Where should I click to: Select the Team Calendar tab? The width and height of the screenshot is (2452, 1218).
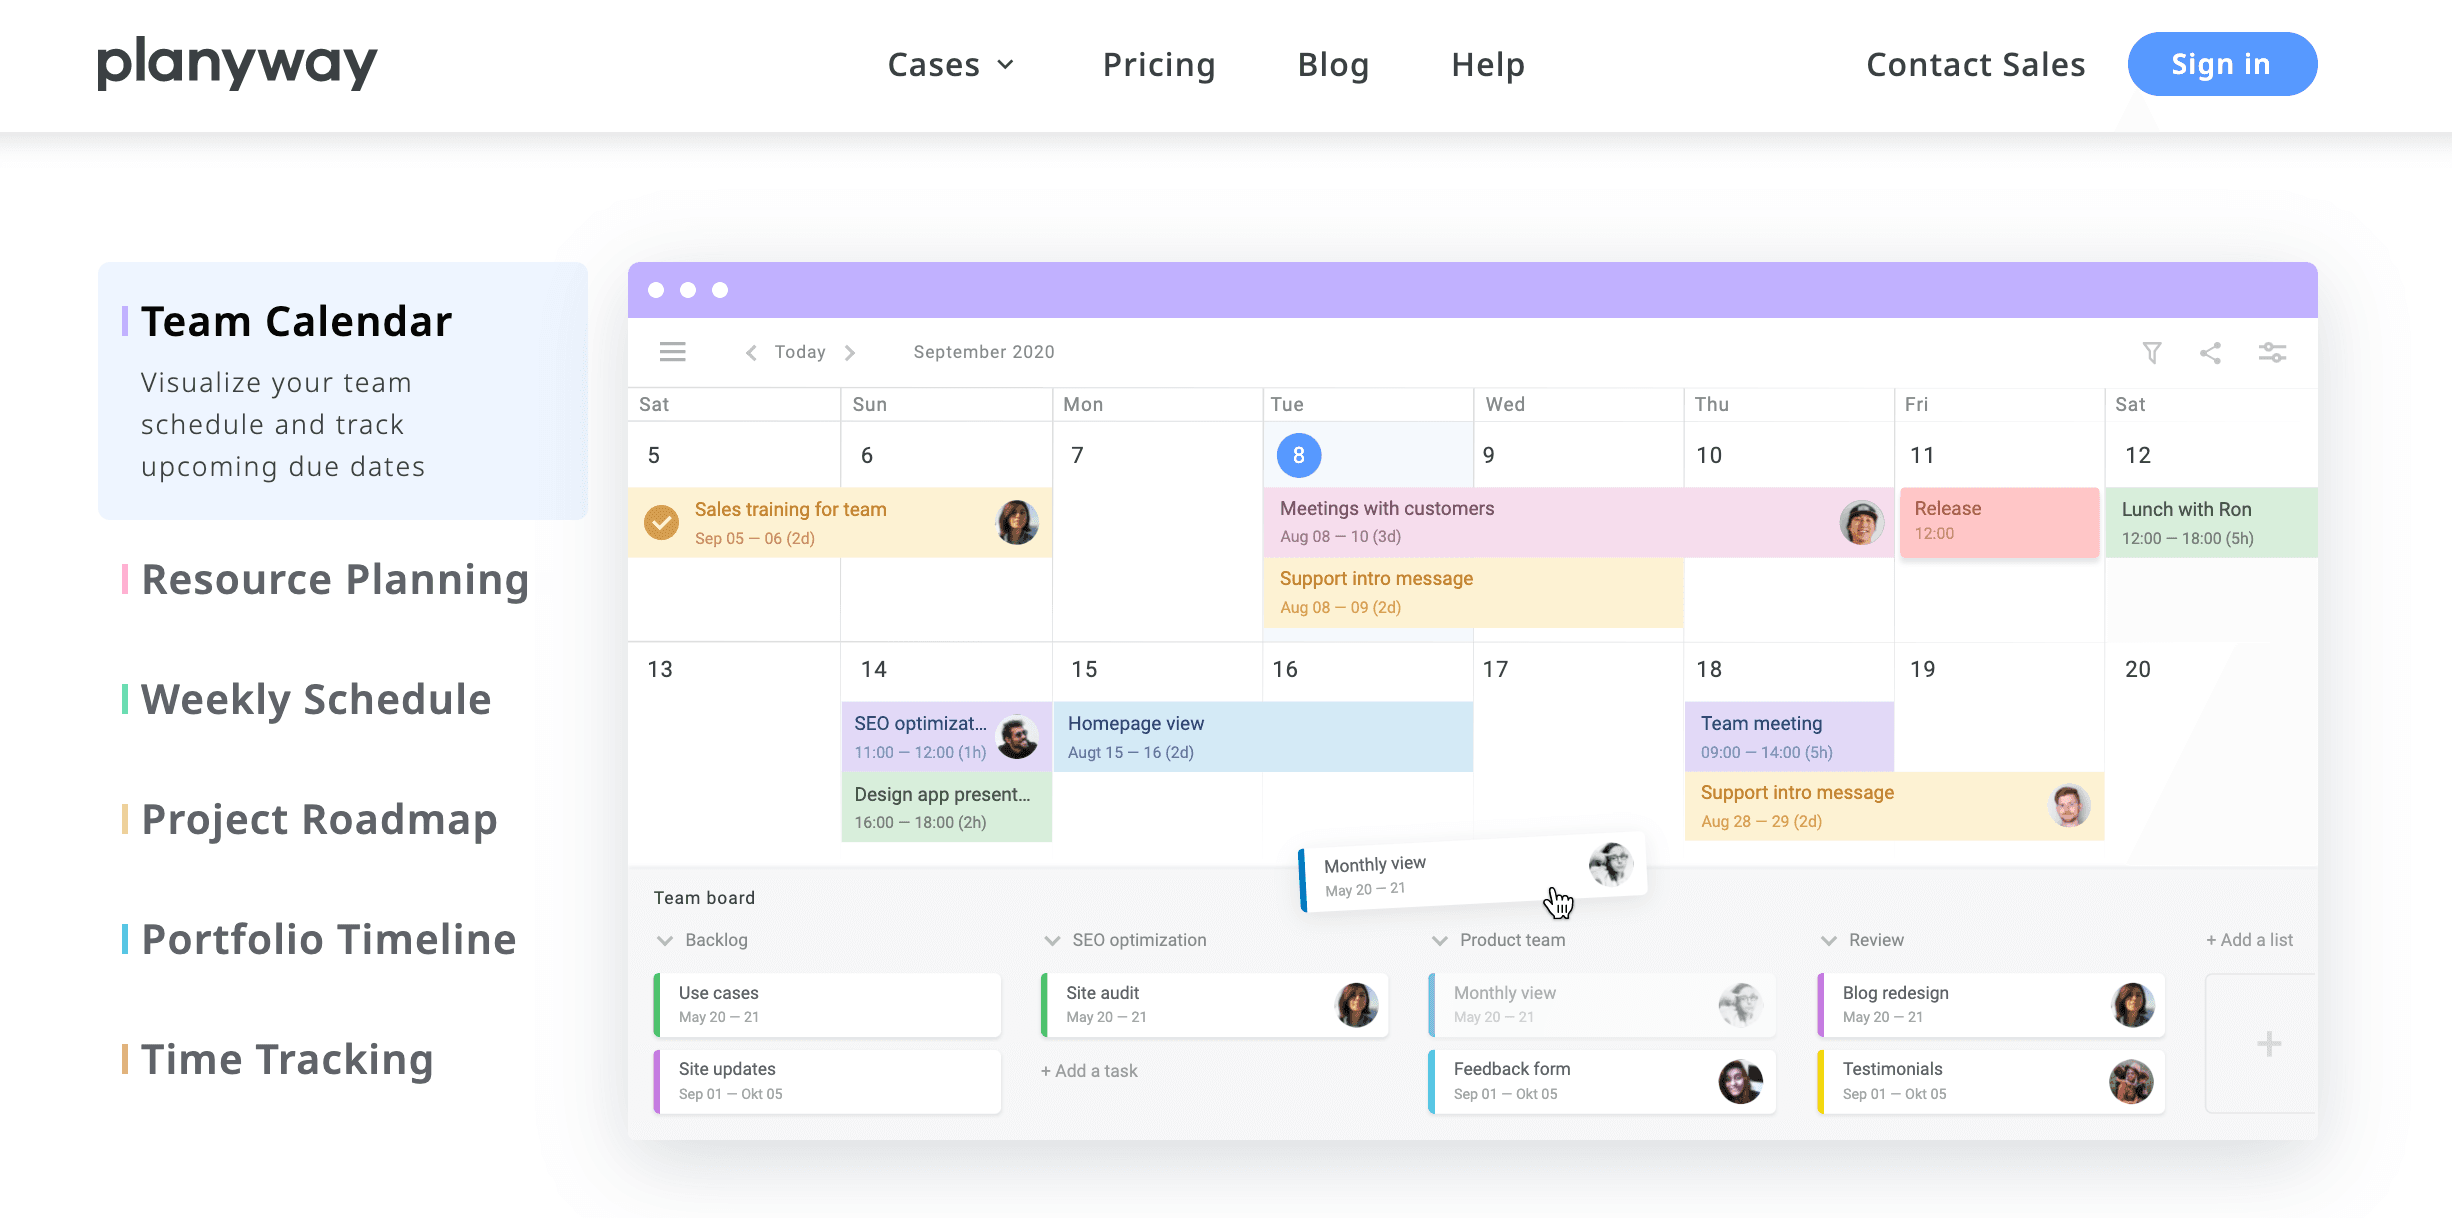pyautogui.click(x=343, y=391)
